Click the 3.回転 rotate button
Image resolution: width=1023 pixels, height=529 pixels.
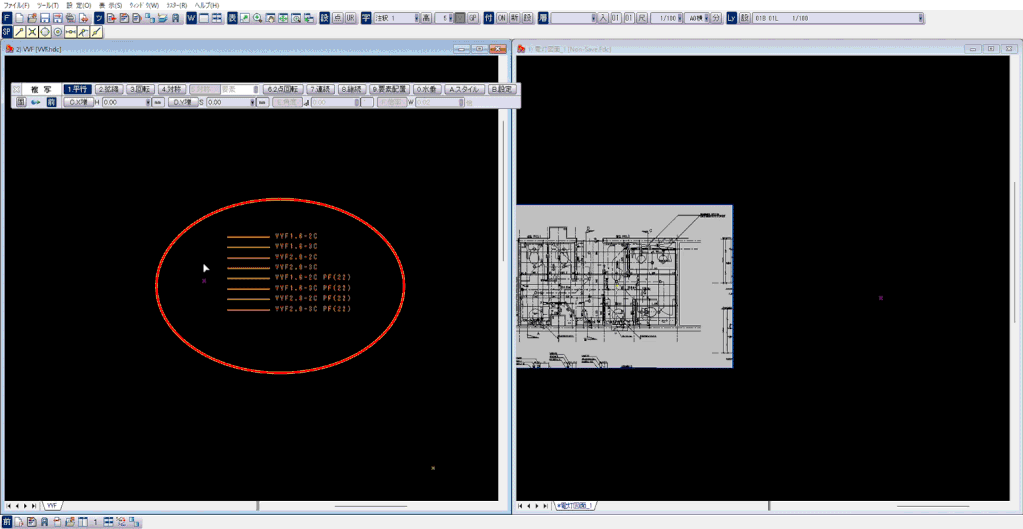139,89
